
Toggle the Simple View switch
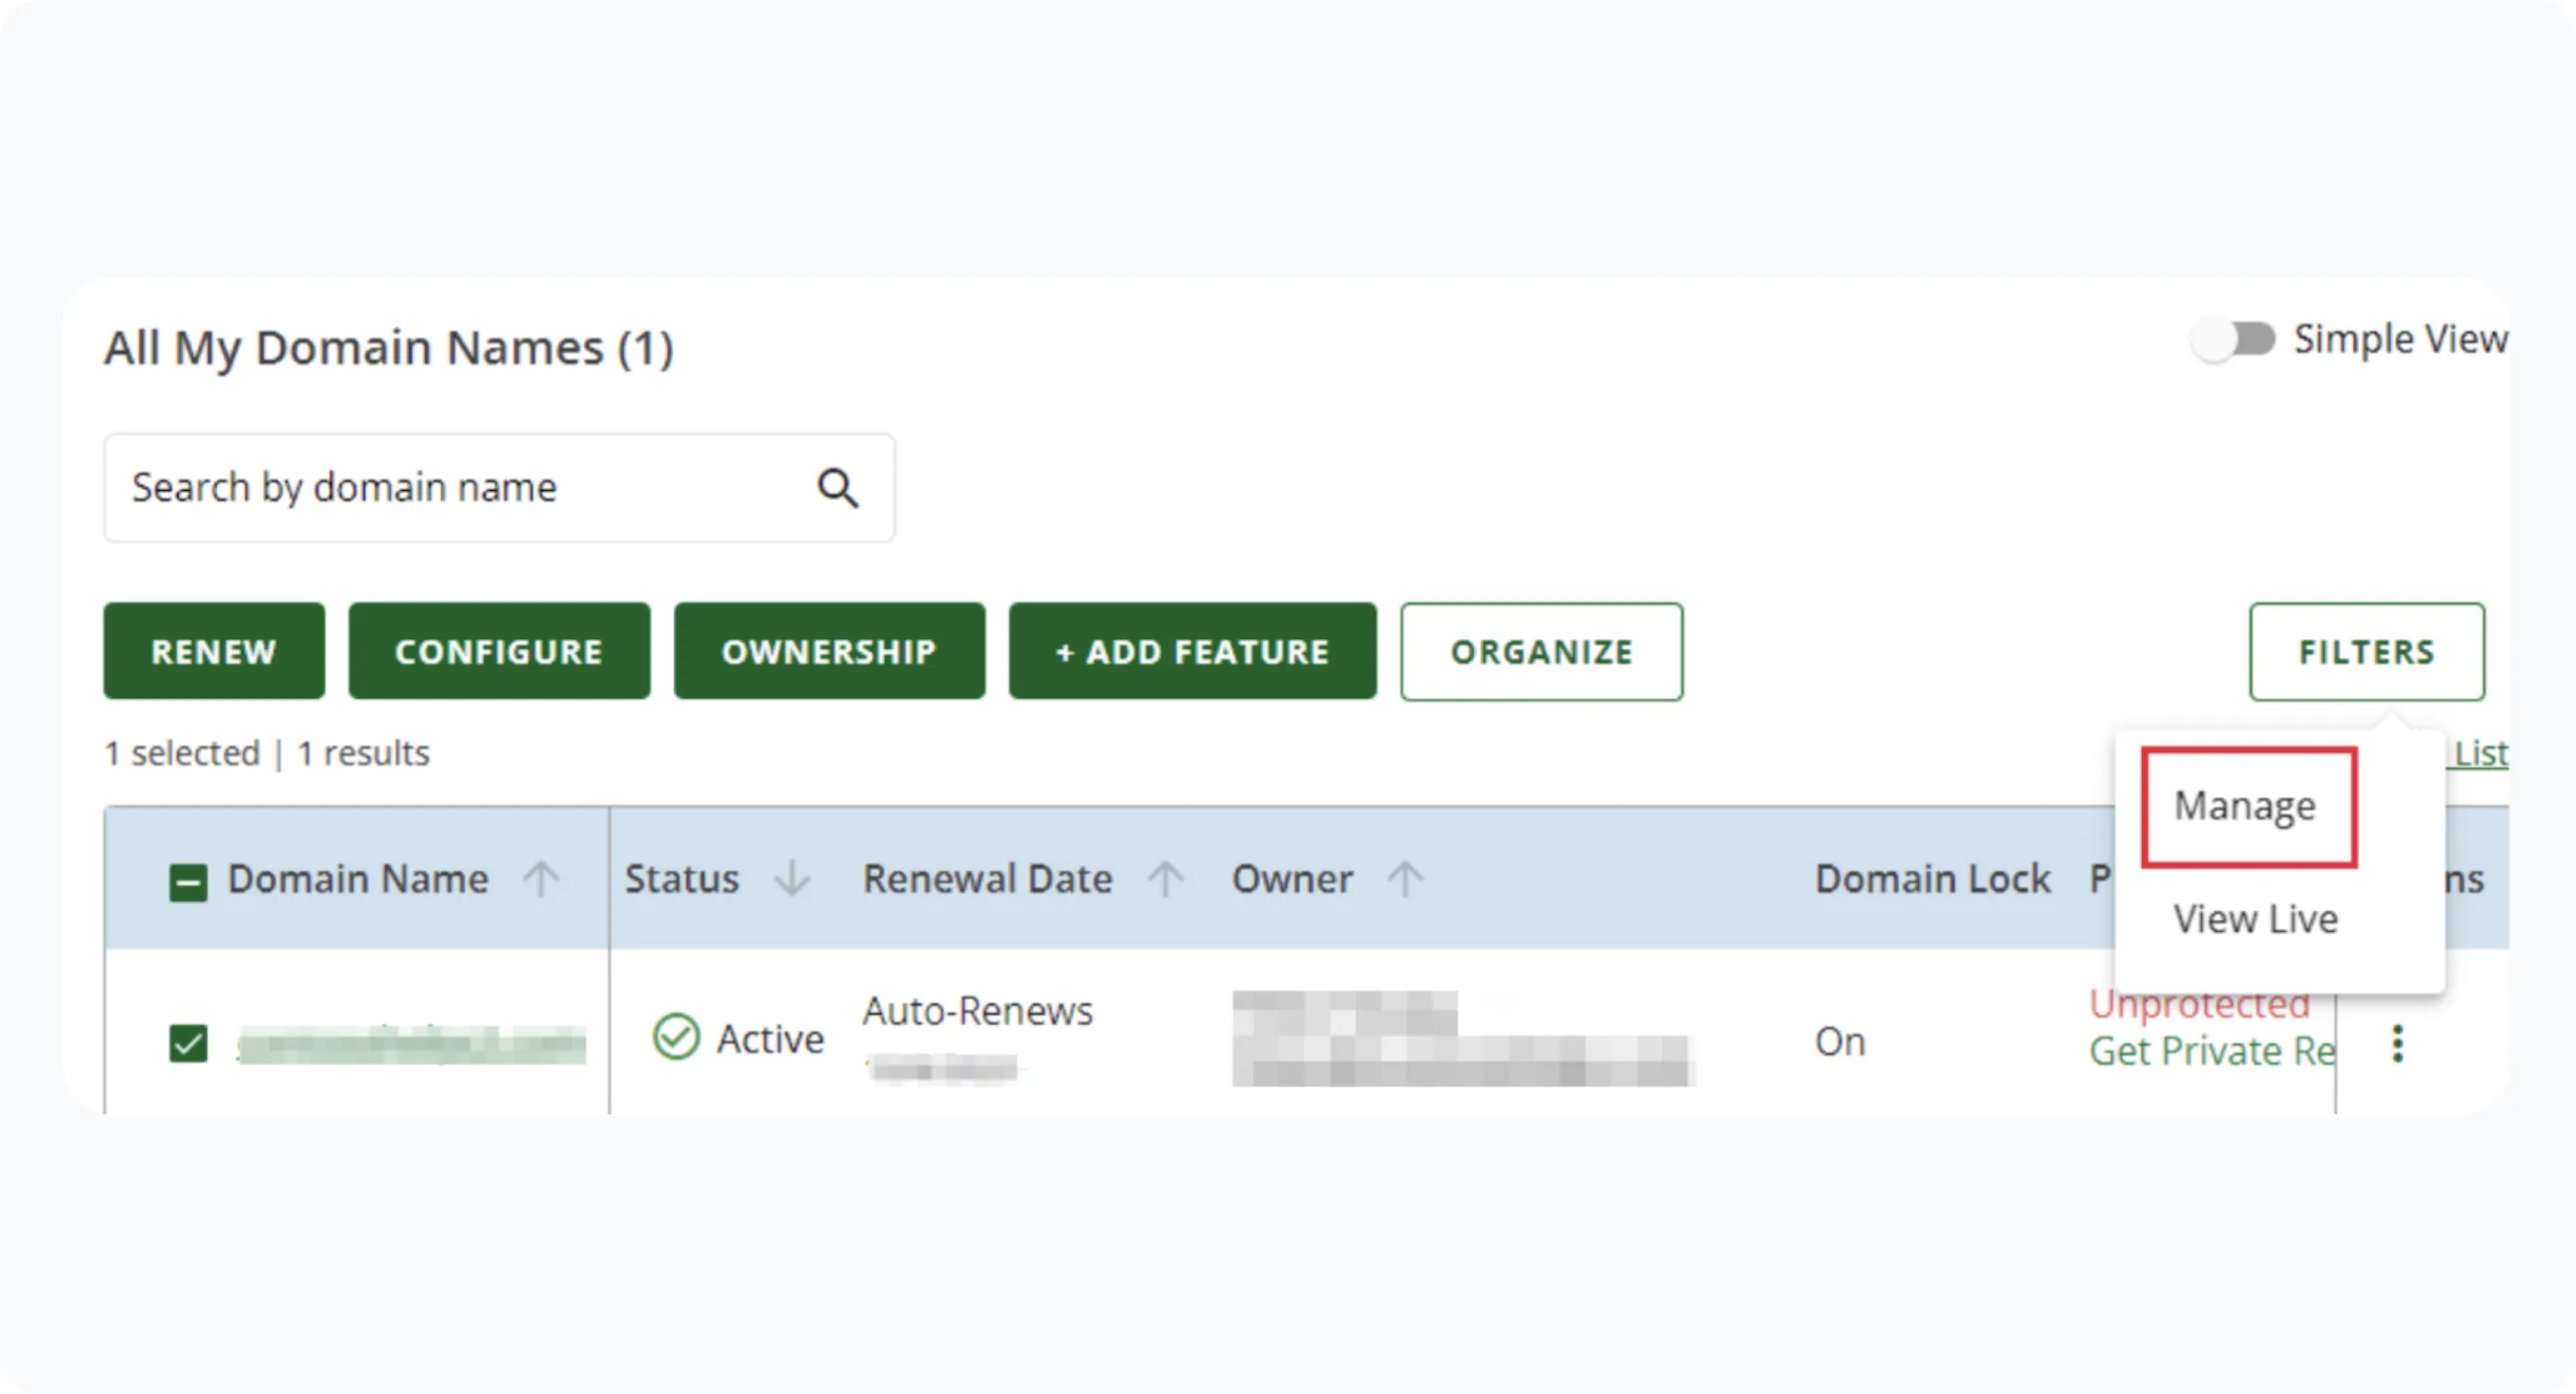point(2233,340)
